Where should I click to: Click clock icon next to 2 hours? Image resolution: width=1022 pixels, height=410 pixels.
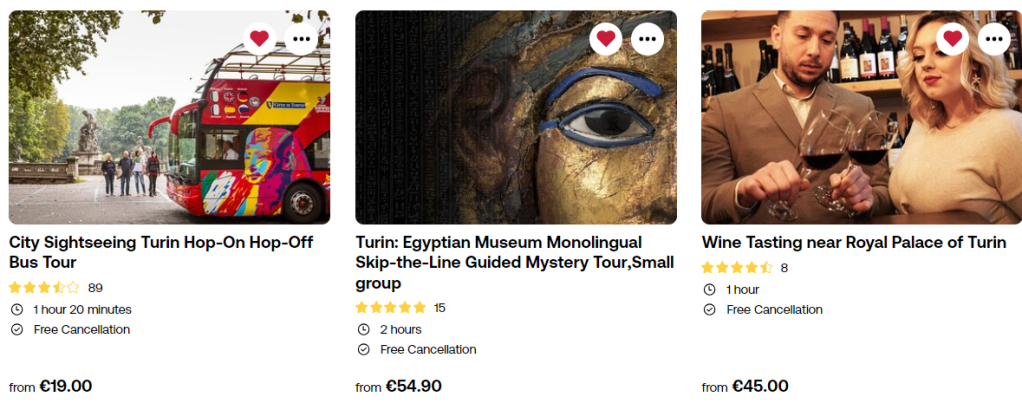point(363,330)
